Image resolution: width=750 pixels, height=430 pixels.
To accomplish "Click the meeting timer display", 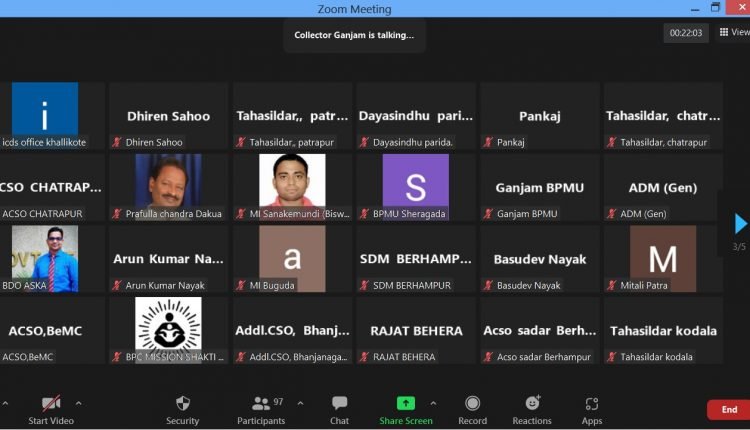I will pyautogui.click(x=686, y=33).
